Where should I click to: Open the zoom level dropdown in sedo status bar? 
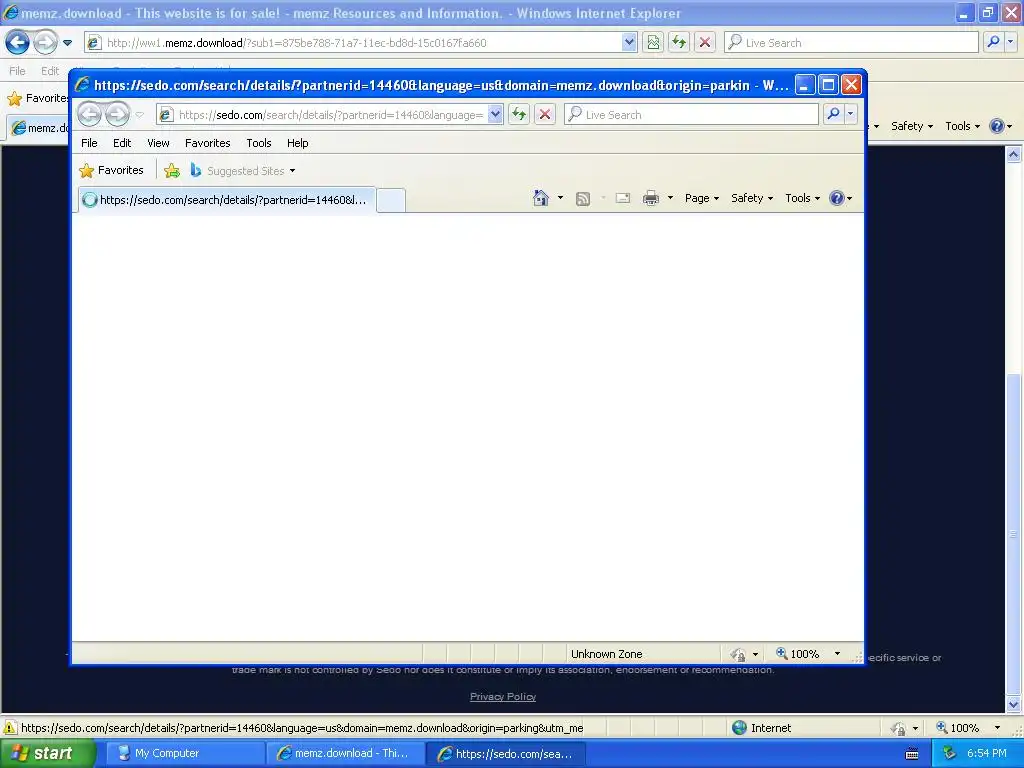pos(837,654)
